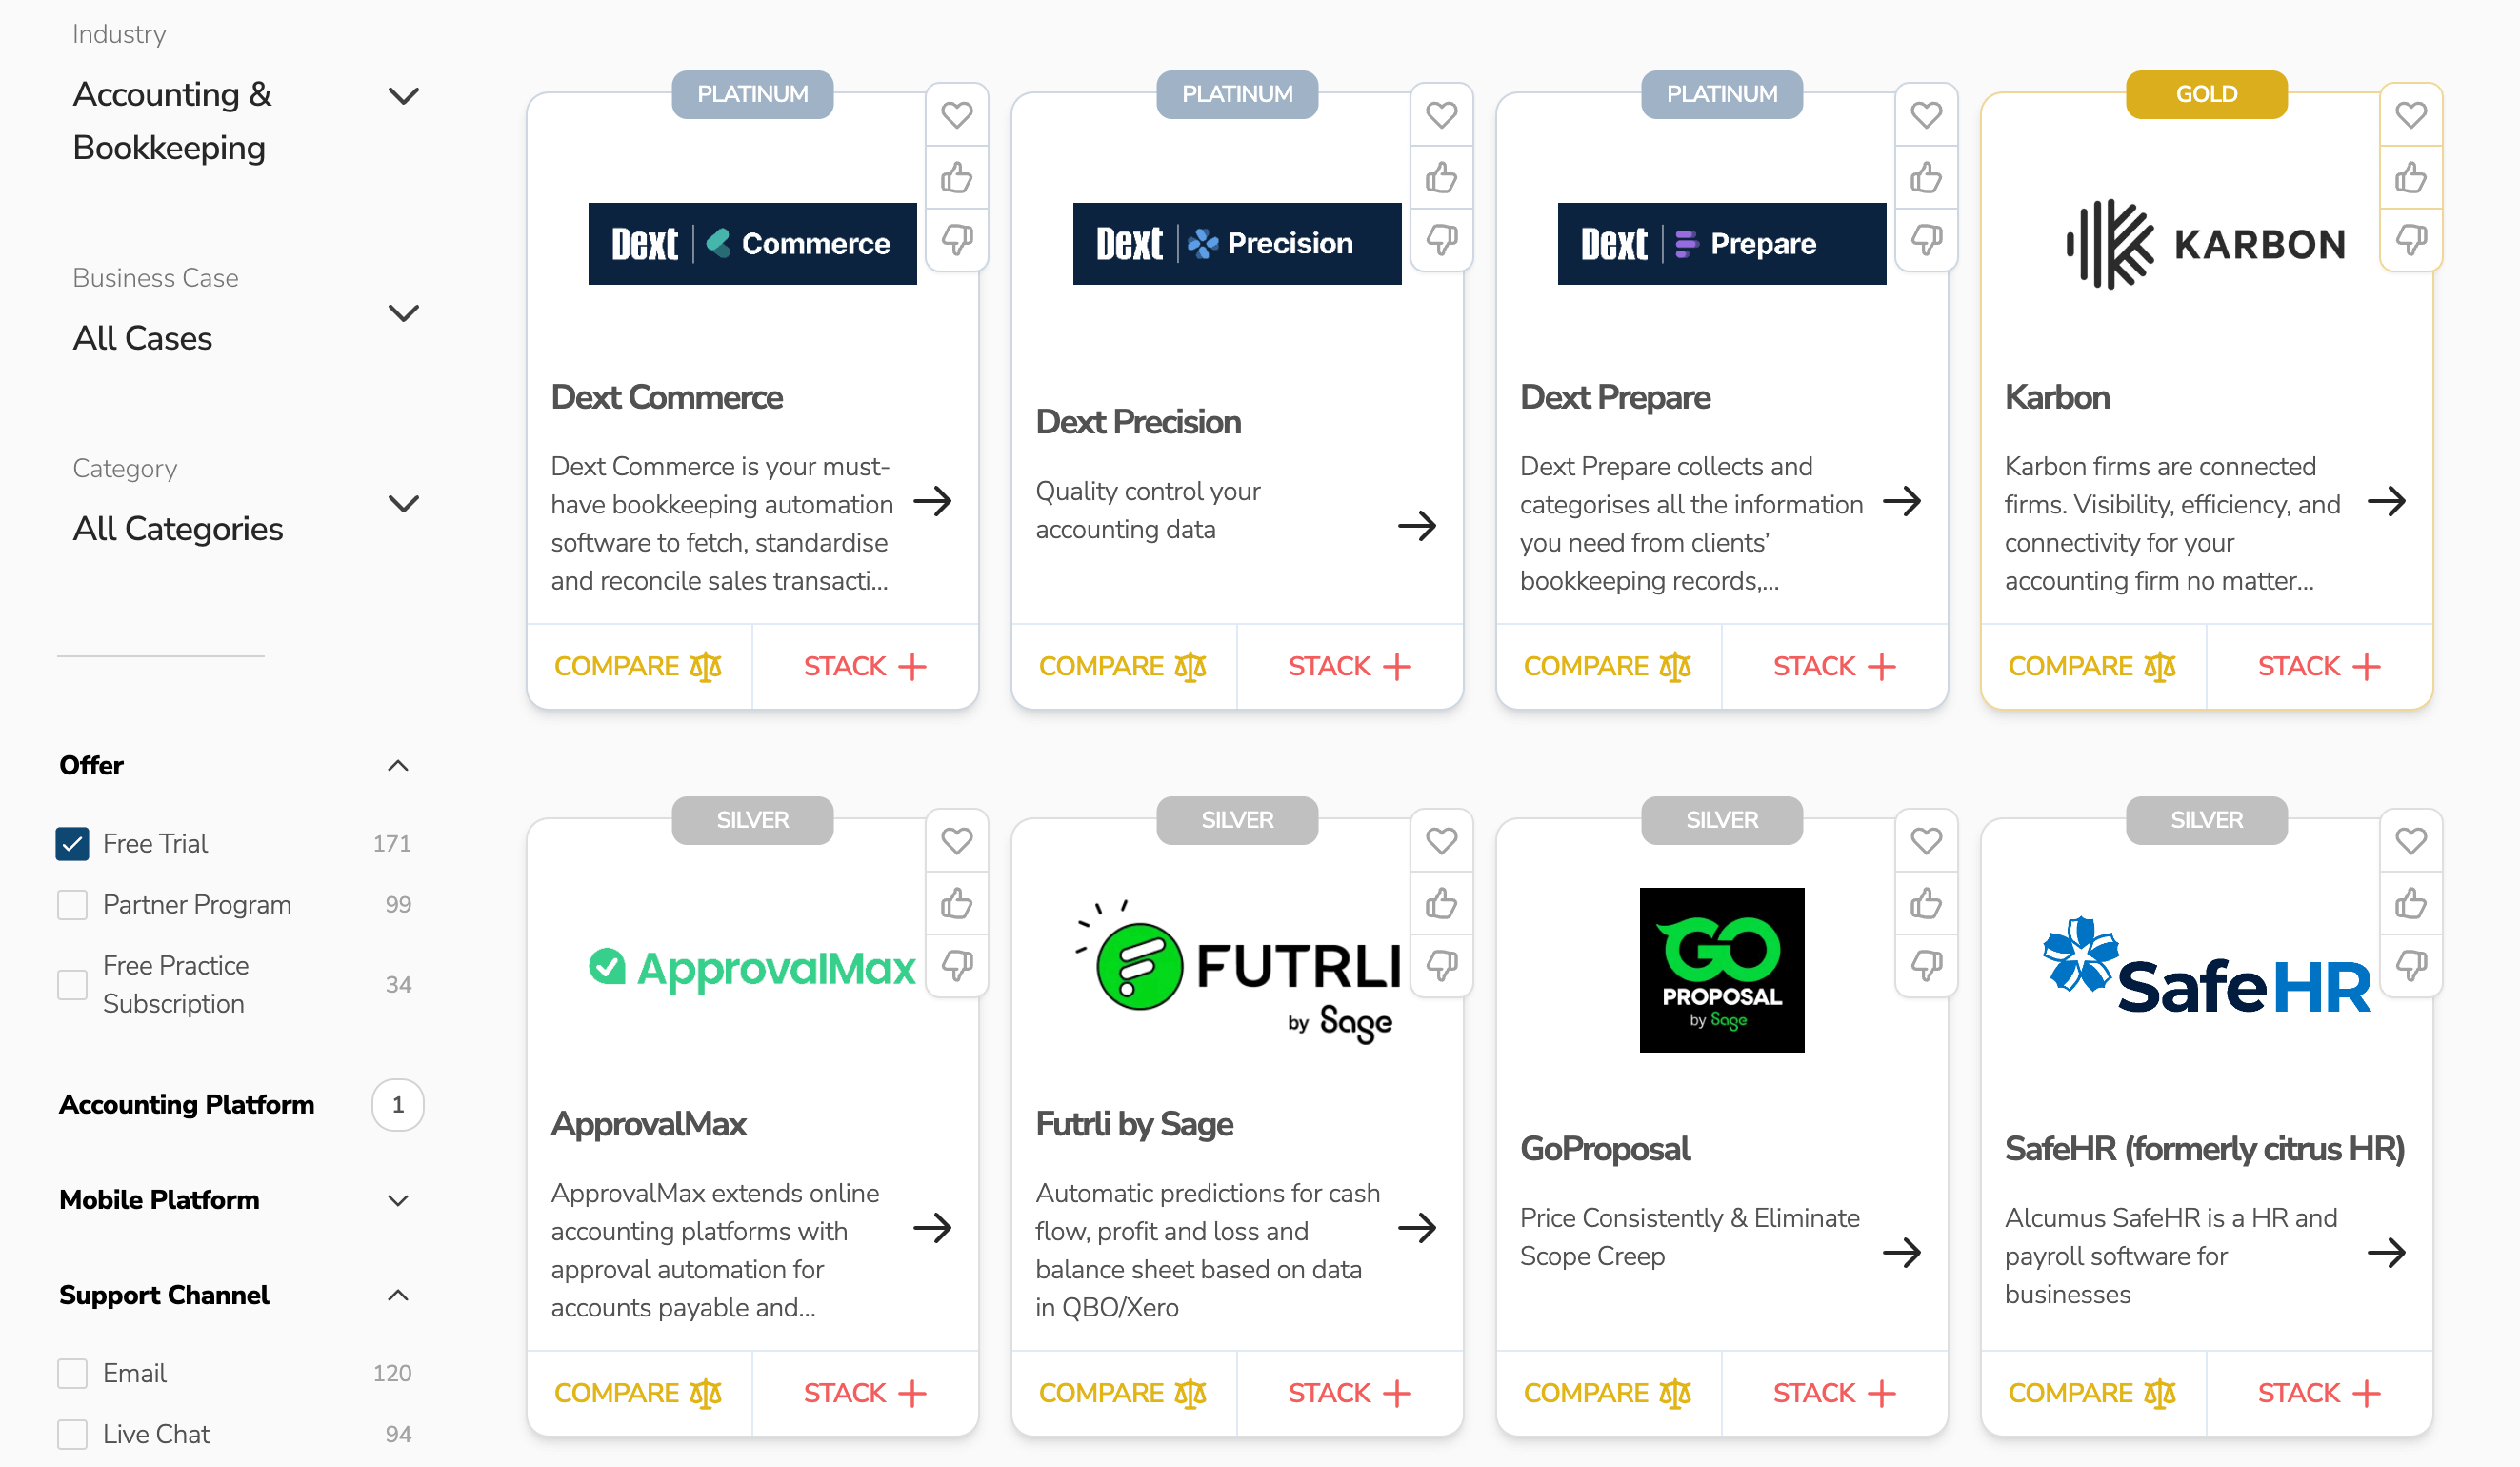Enable the Partner Program filter
2520x1467 pixels.
click(72, 904)
